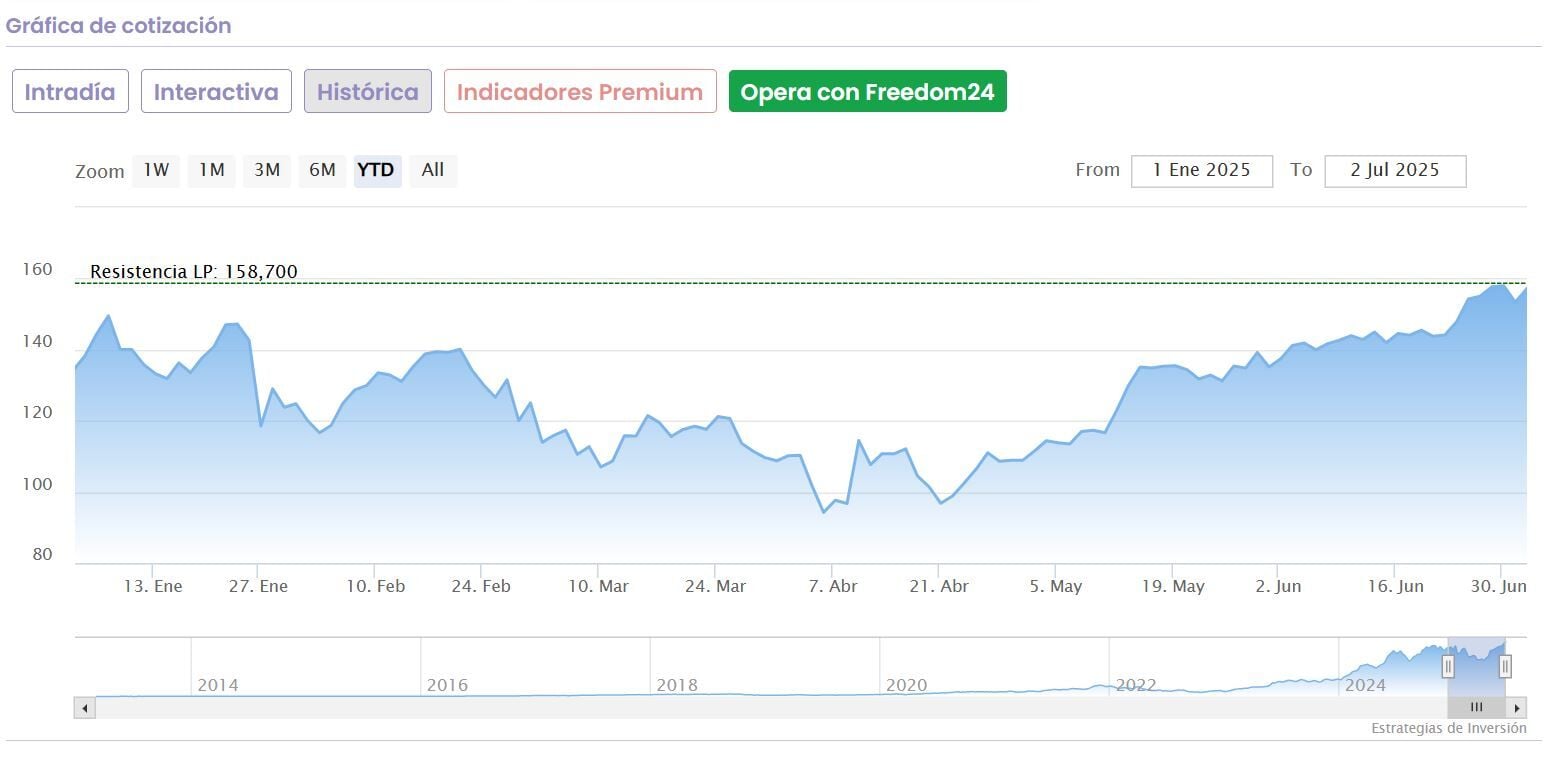This screenshot has width=1556, height=764.
Task: Click the 2018 area in navigator timeline
Action: click(677, 685)
